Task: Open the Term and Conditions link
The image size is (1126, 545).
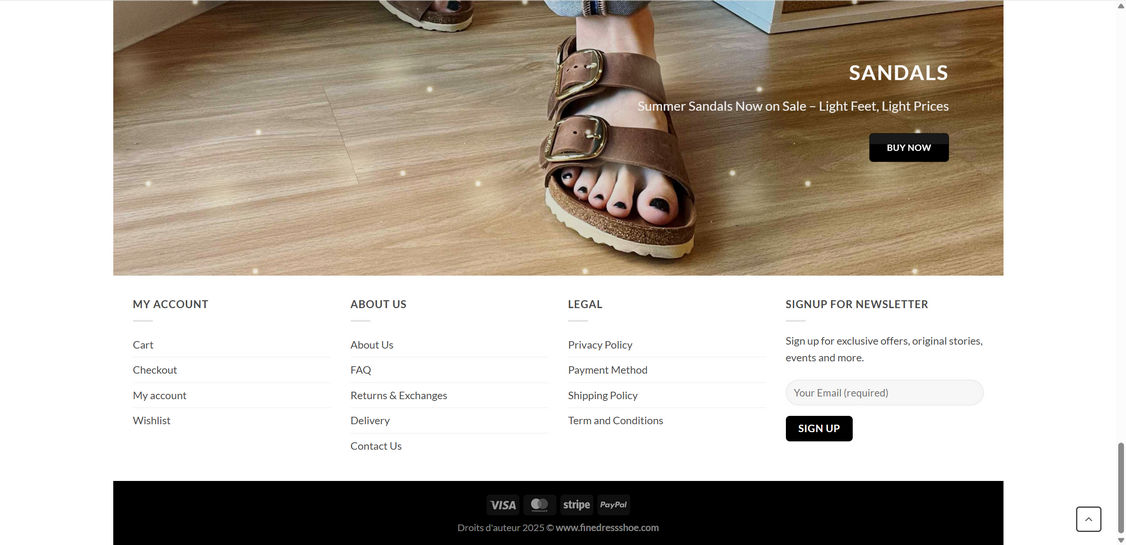Action: pos(615,421)
